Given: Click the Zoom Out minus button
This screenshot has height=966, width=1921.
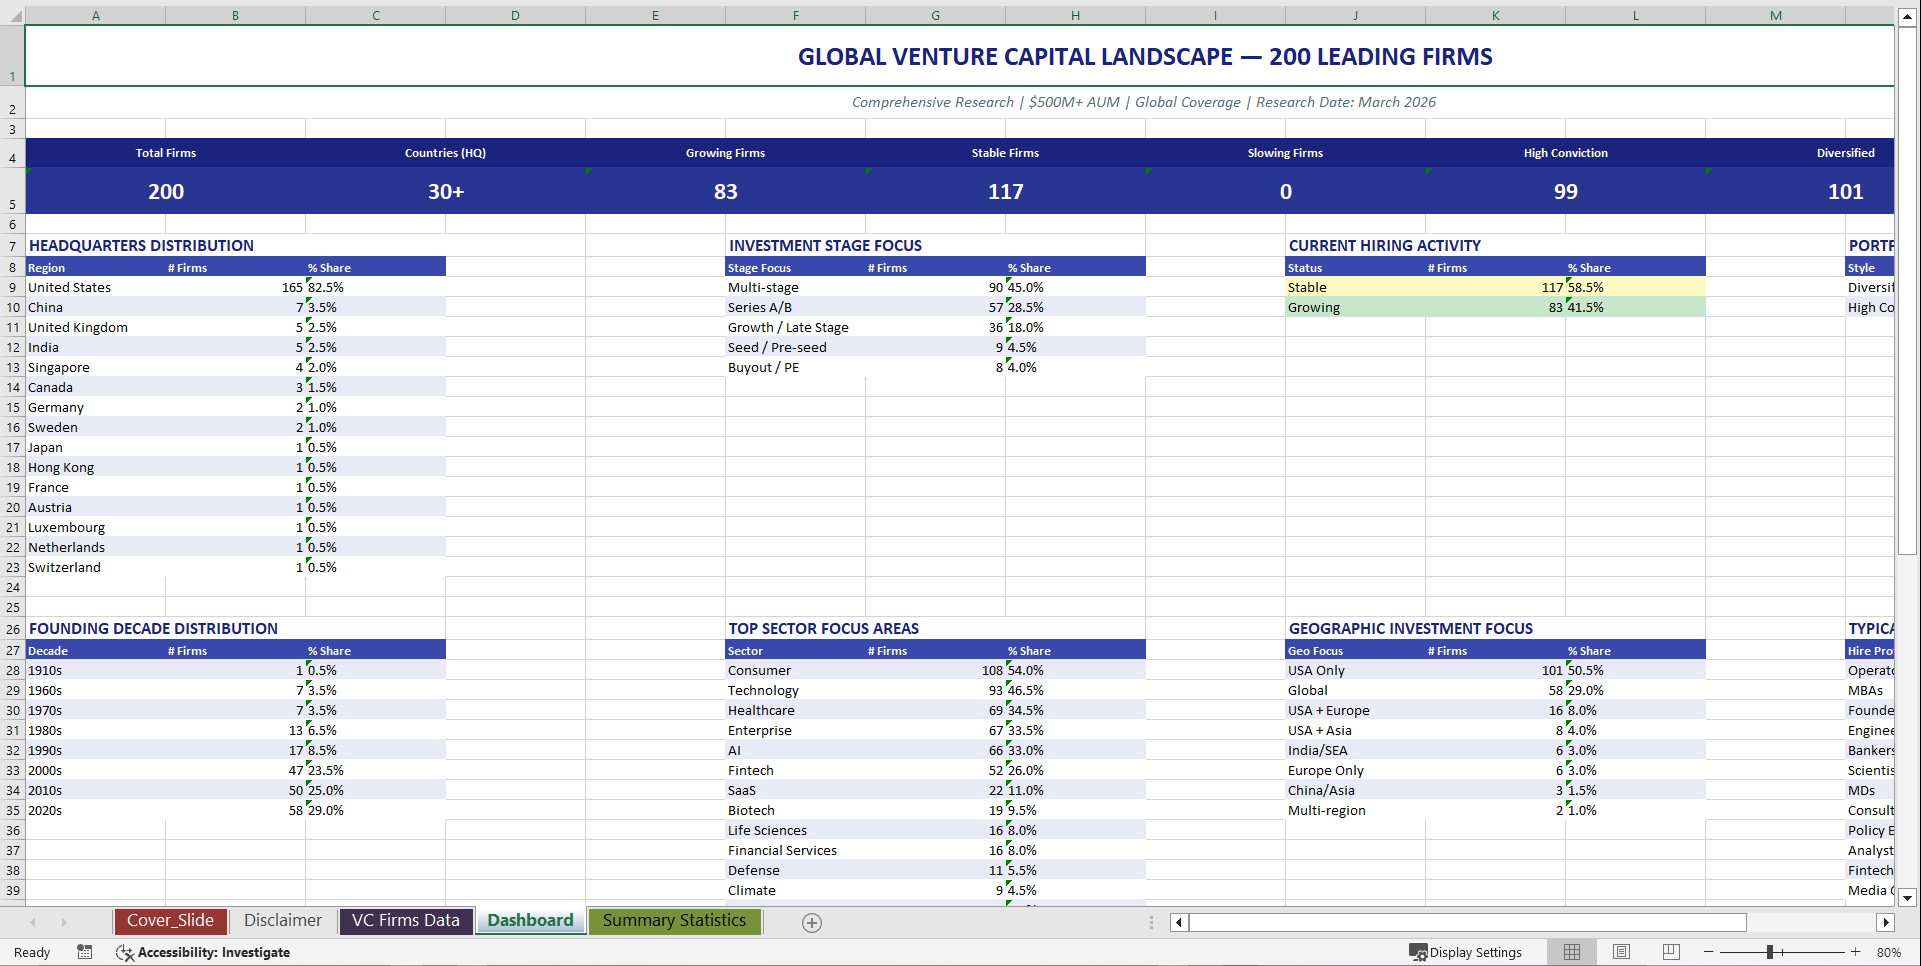Looking at the screenshot, I should [1709, 952].
